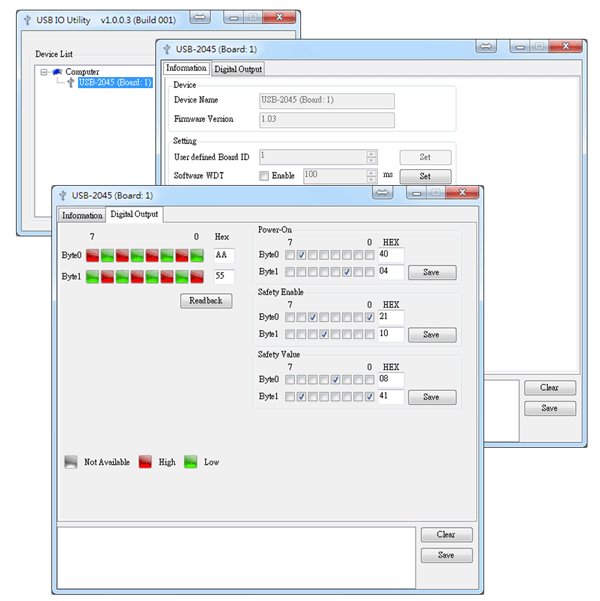The image size is (600, 601).
Task: Click double-arrow button in front USB-2045 window title bar
Action: pyautogui.click(x=382, y=192)
